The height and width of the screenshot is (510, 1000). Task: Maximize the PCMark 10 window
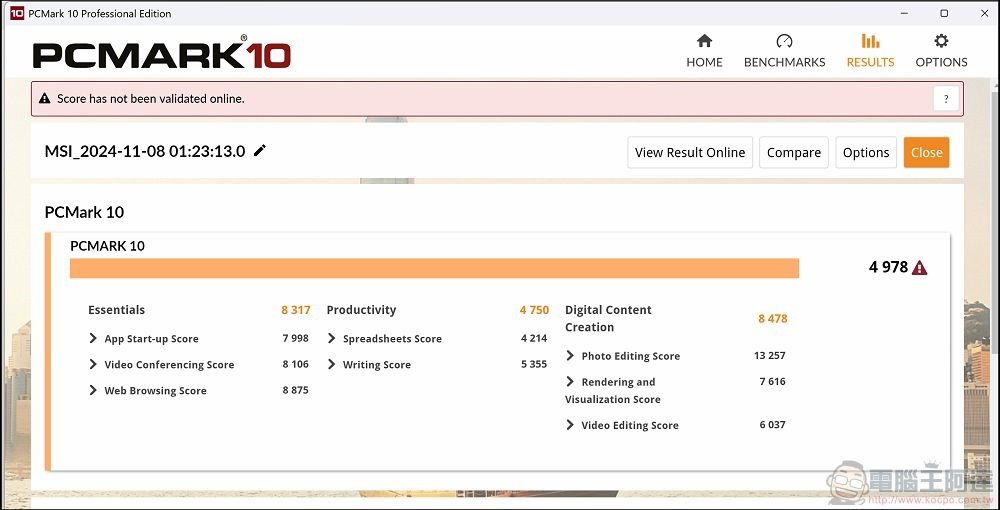point(944,13)
